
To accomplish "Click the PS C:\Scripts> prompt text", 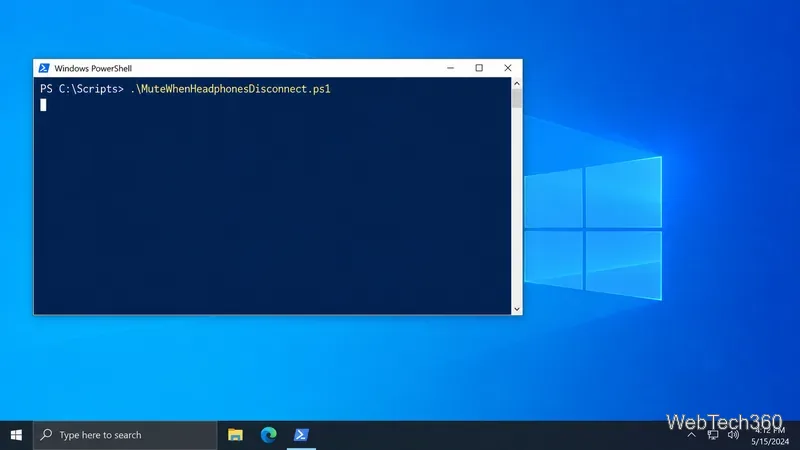I will 82,89.
